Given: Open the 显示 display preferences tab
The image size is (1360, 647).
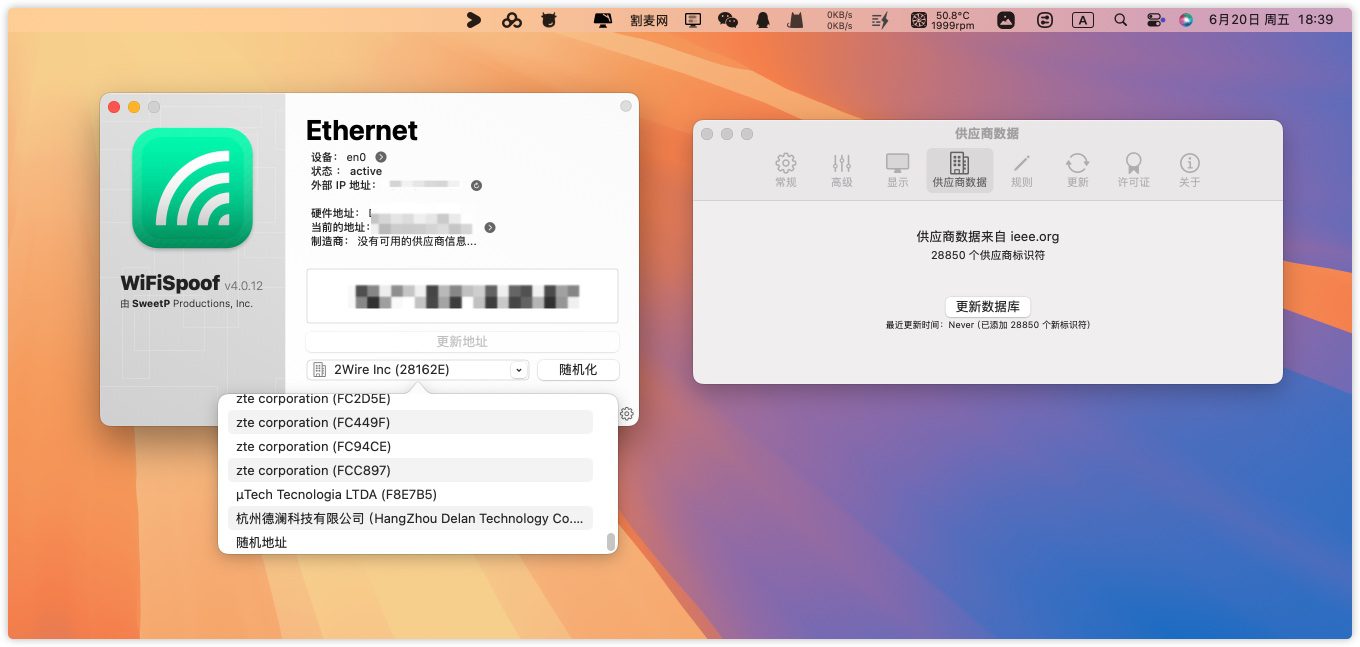Looking at the screenshot, I should click(898, 170).
